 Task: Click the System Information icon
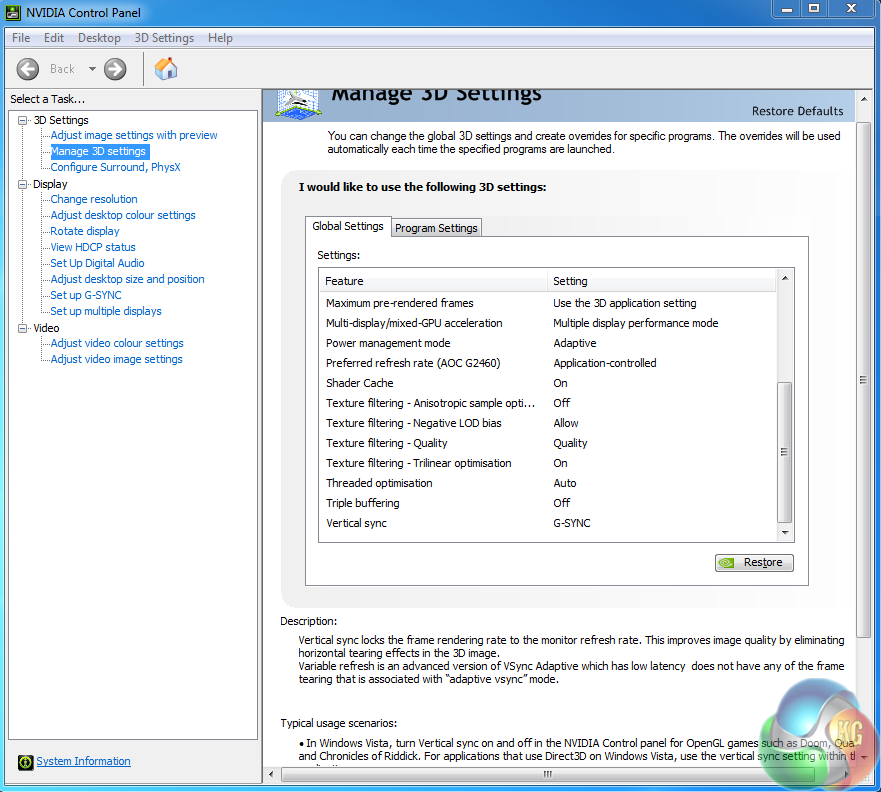tap(25, 762)
